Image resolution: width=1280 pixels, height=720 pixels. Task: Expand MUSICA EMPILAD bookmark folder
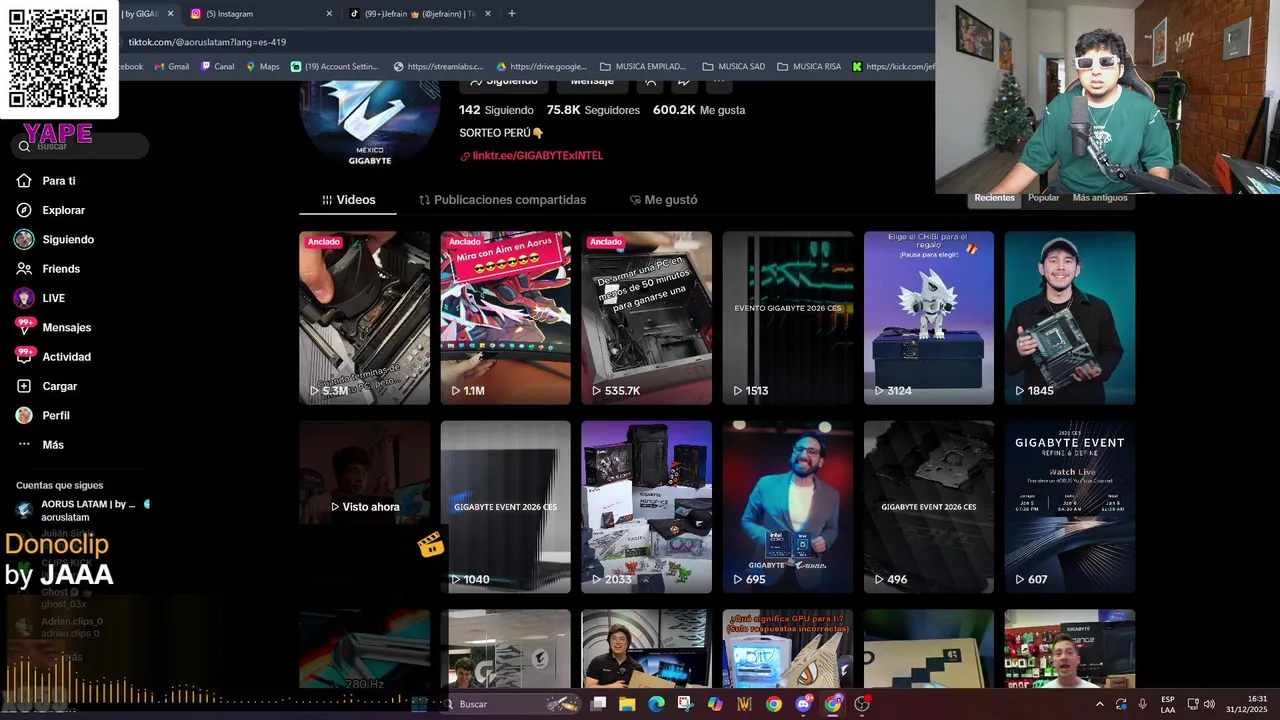point(642,67)
